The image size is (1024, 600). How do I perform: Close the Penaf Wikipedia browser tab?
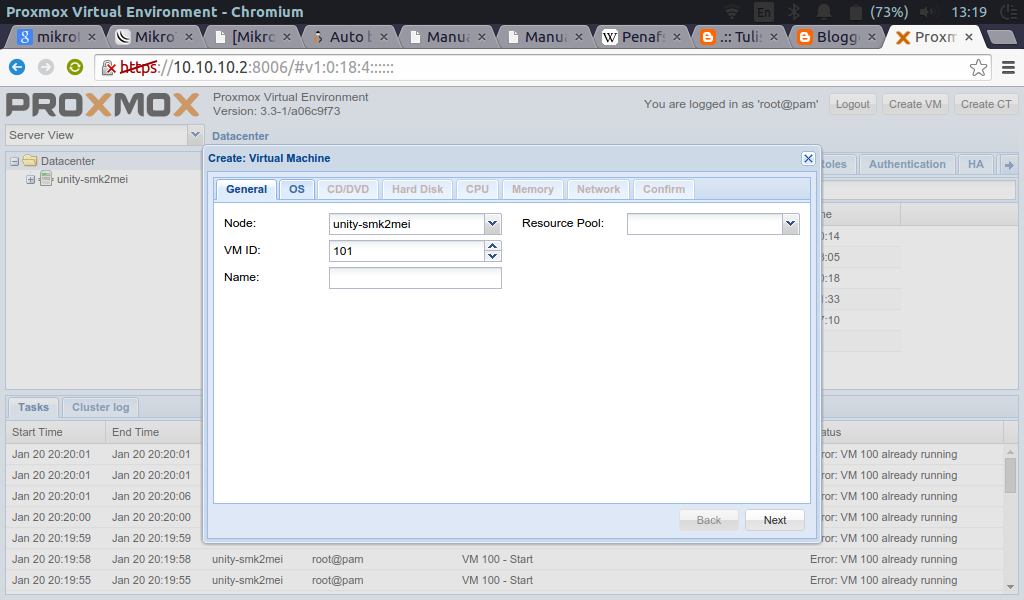(x=677, y=37)
